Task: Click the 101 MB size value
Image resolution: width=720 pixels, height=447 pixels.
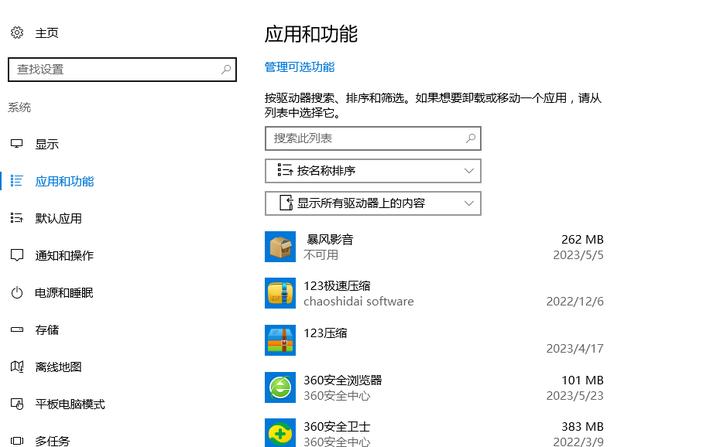Action: [582, 380]
